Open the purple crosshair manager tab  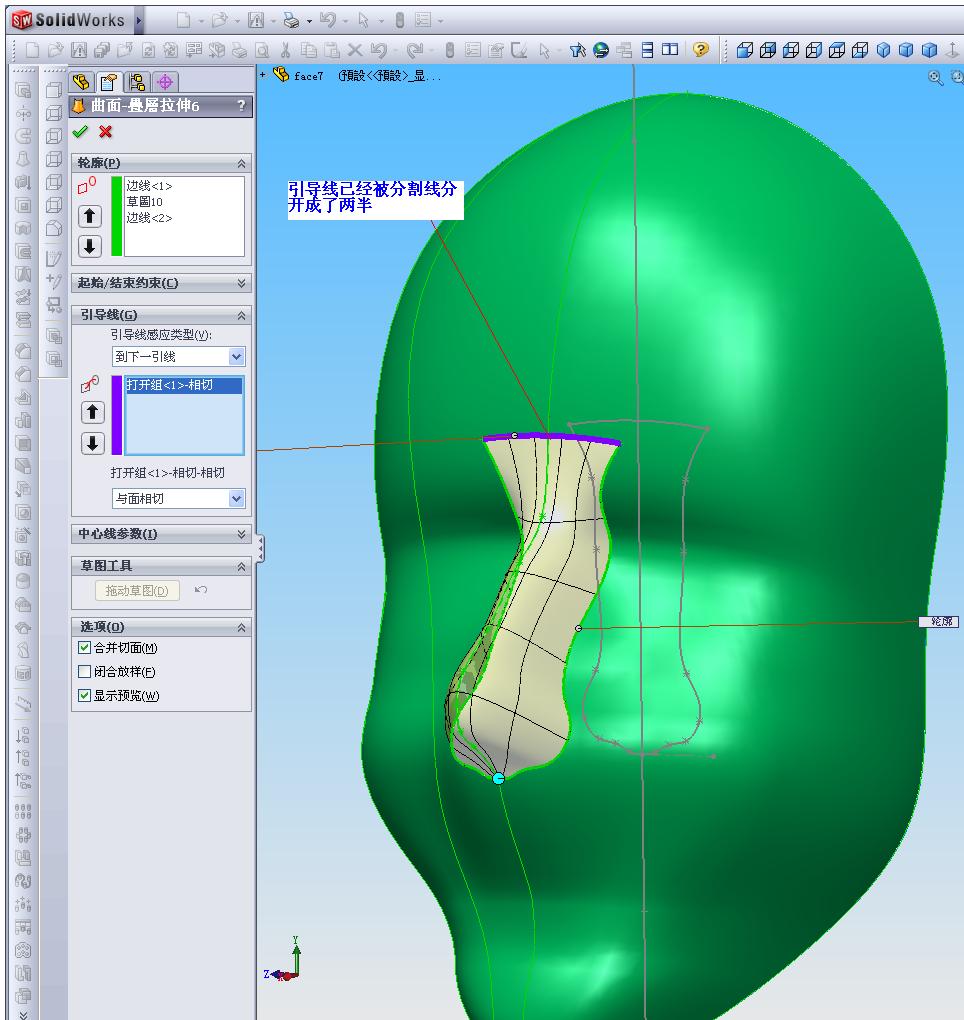pos(165,82)
